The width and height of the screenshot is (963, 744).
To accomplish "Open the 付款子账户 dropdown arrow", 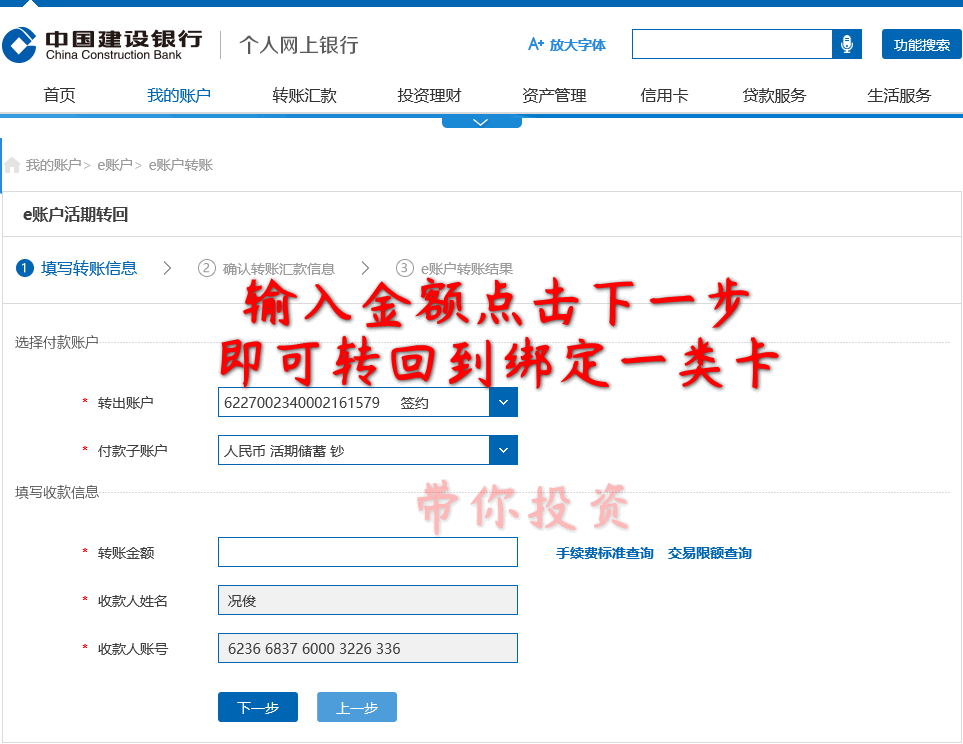I will [x=504, y=450].
